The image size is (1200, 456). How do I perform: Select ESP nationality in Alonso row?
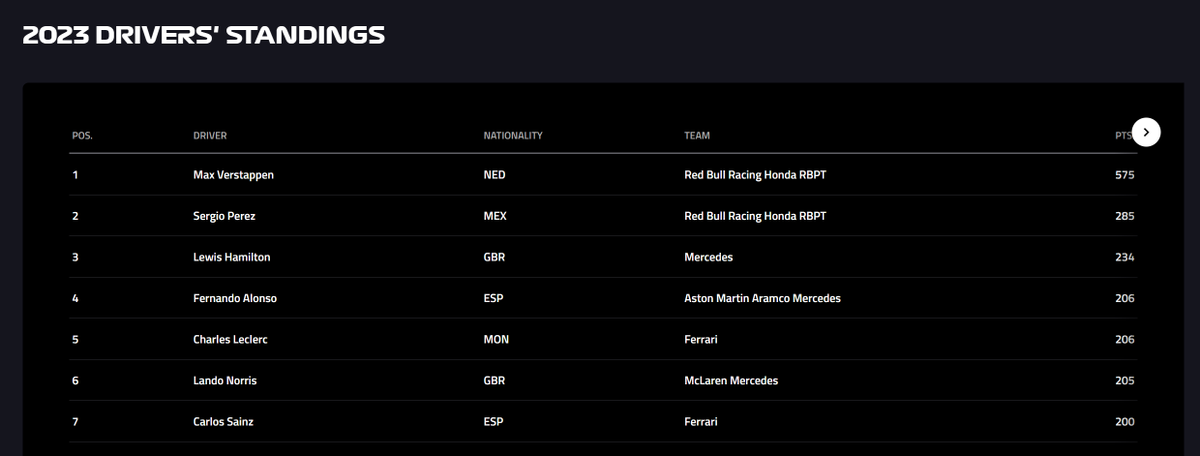[x=495, y=298]
